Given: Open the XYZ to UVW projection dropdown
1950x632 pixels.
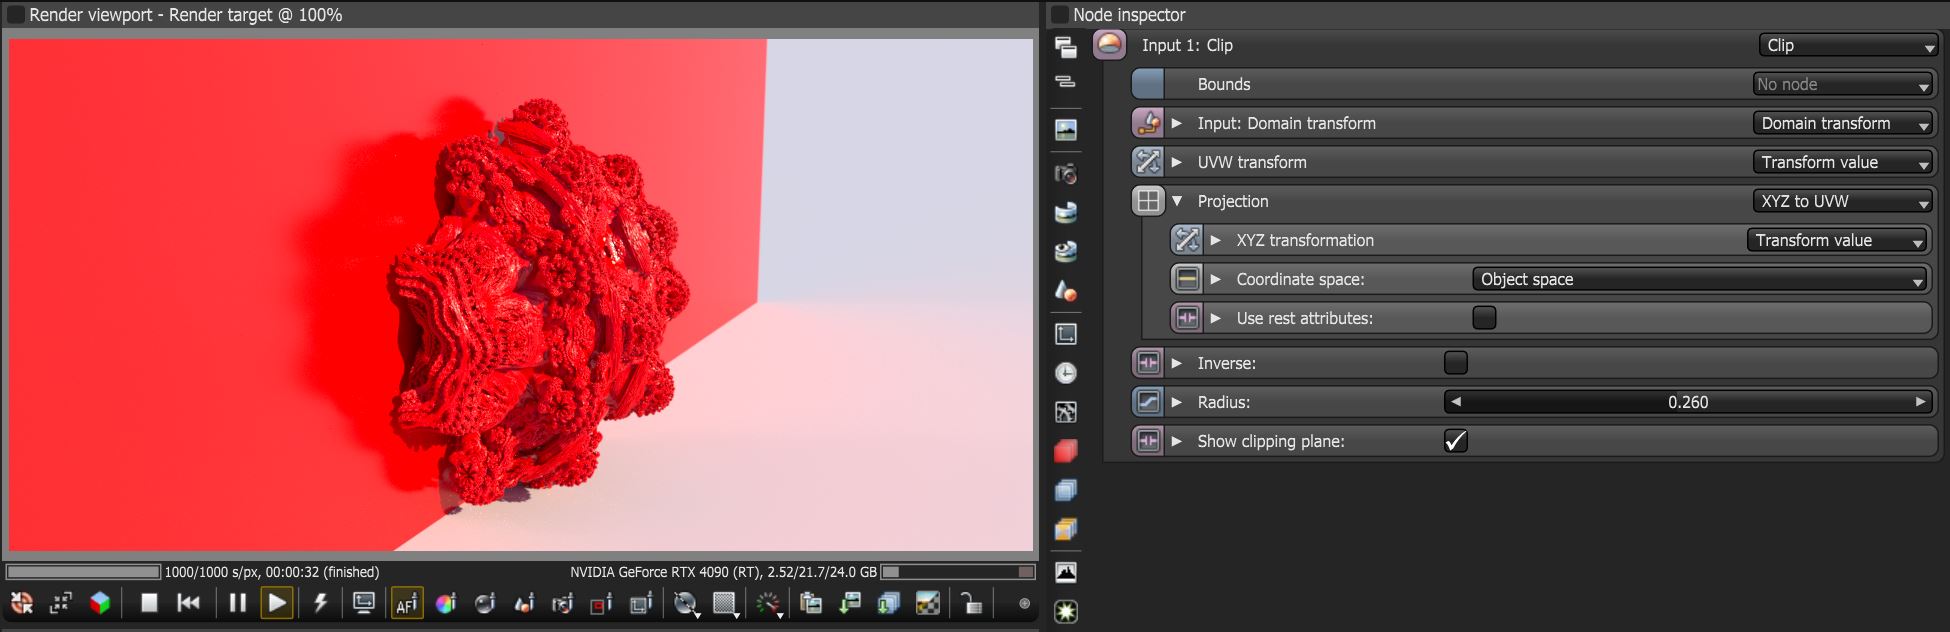Looking at the screenshot, I should pyautogui.click(x=1843, y=201).
